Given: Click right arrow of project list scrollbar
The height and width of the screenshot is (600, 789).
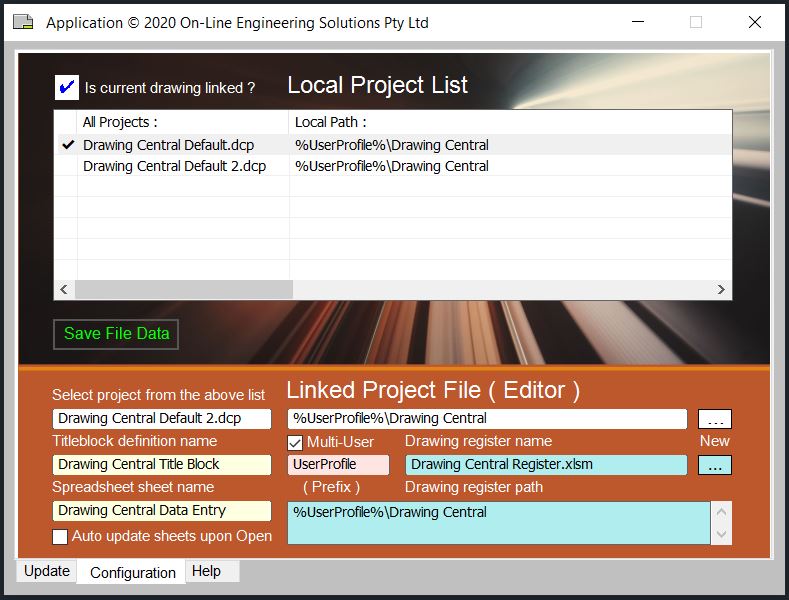Looking at the screenshot, I should [721, 289].
